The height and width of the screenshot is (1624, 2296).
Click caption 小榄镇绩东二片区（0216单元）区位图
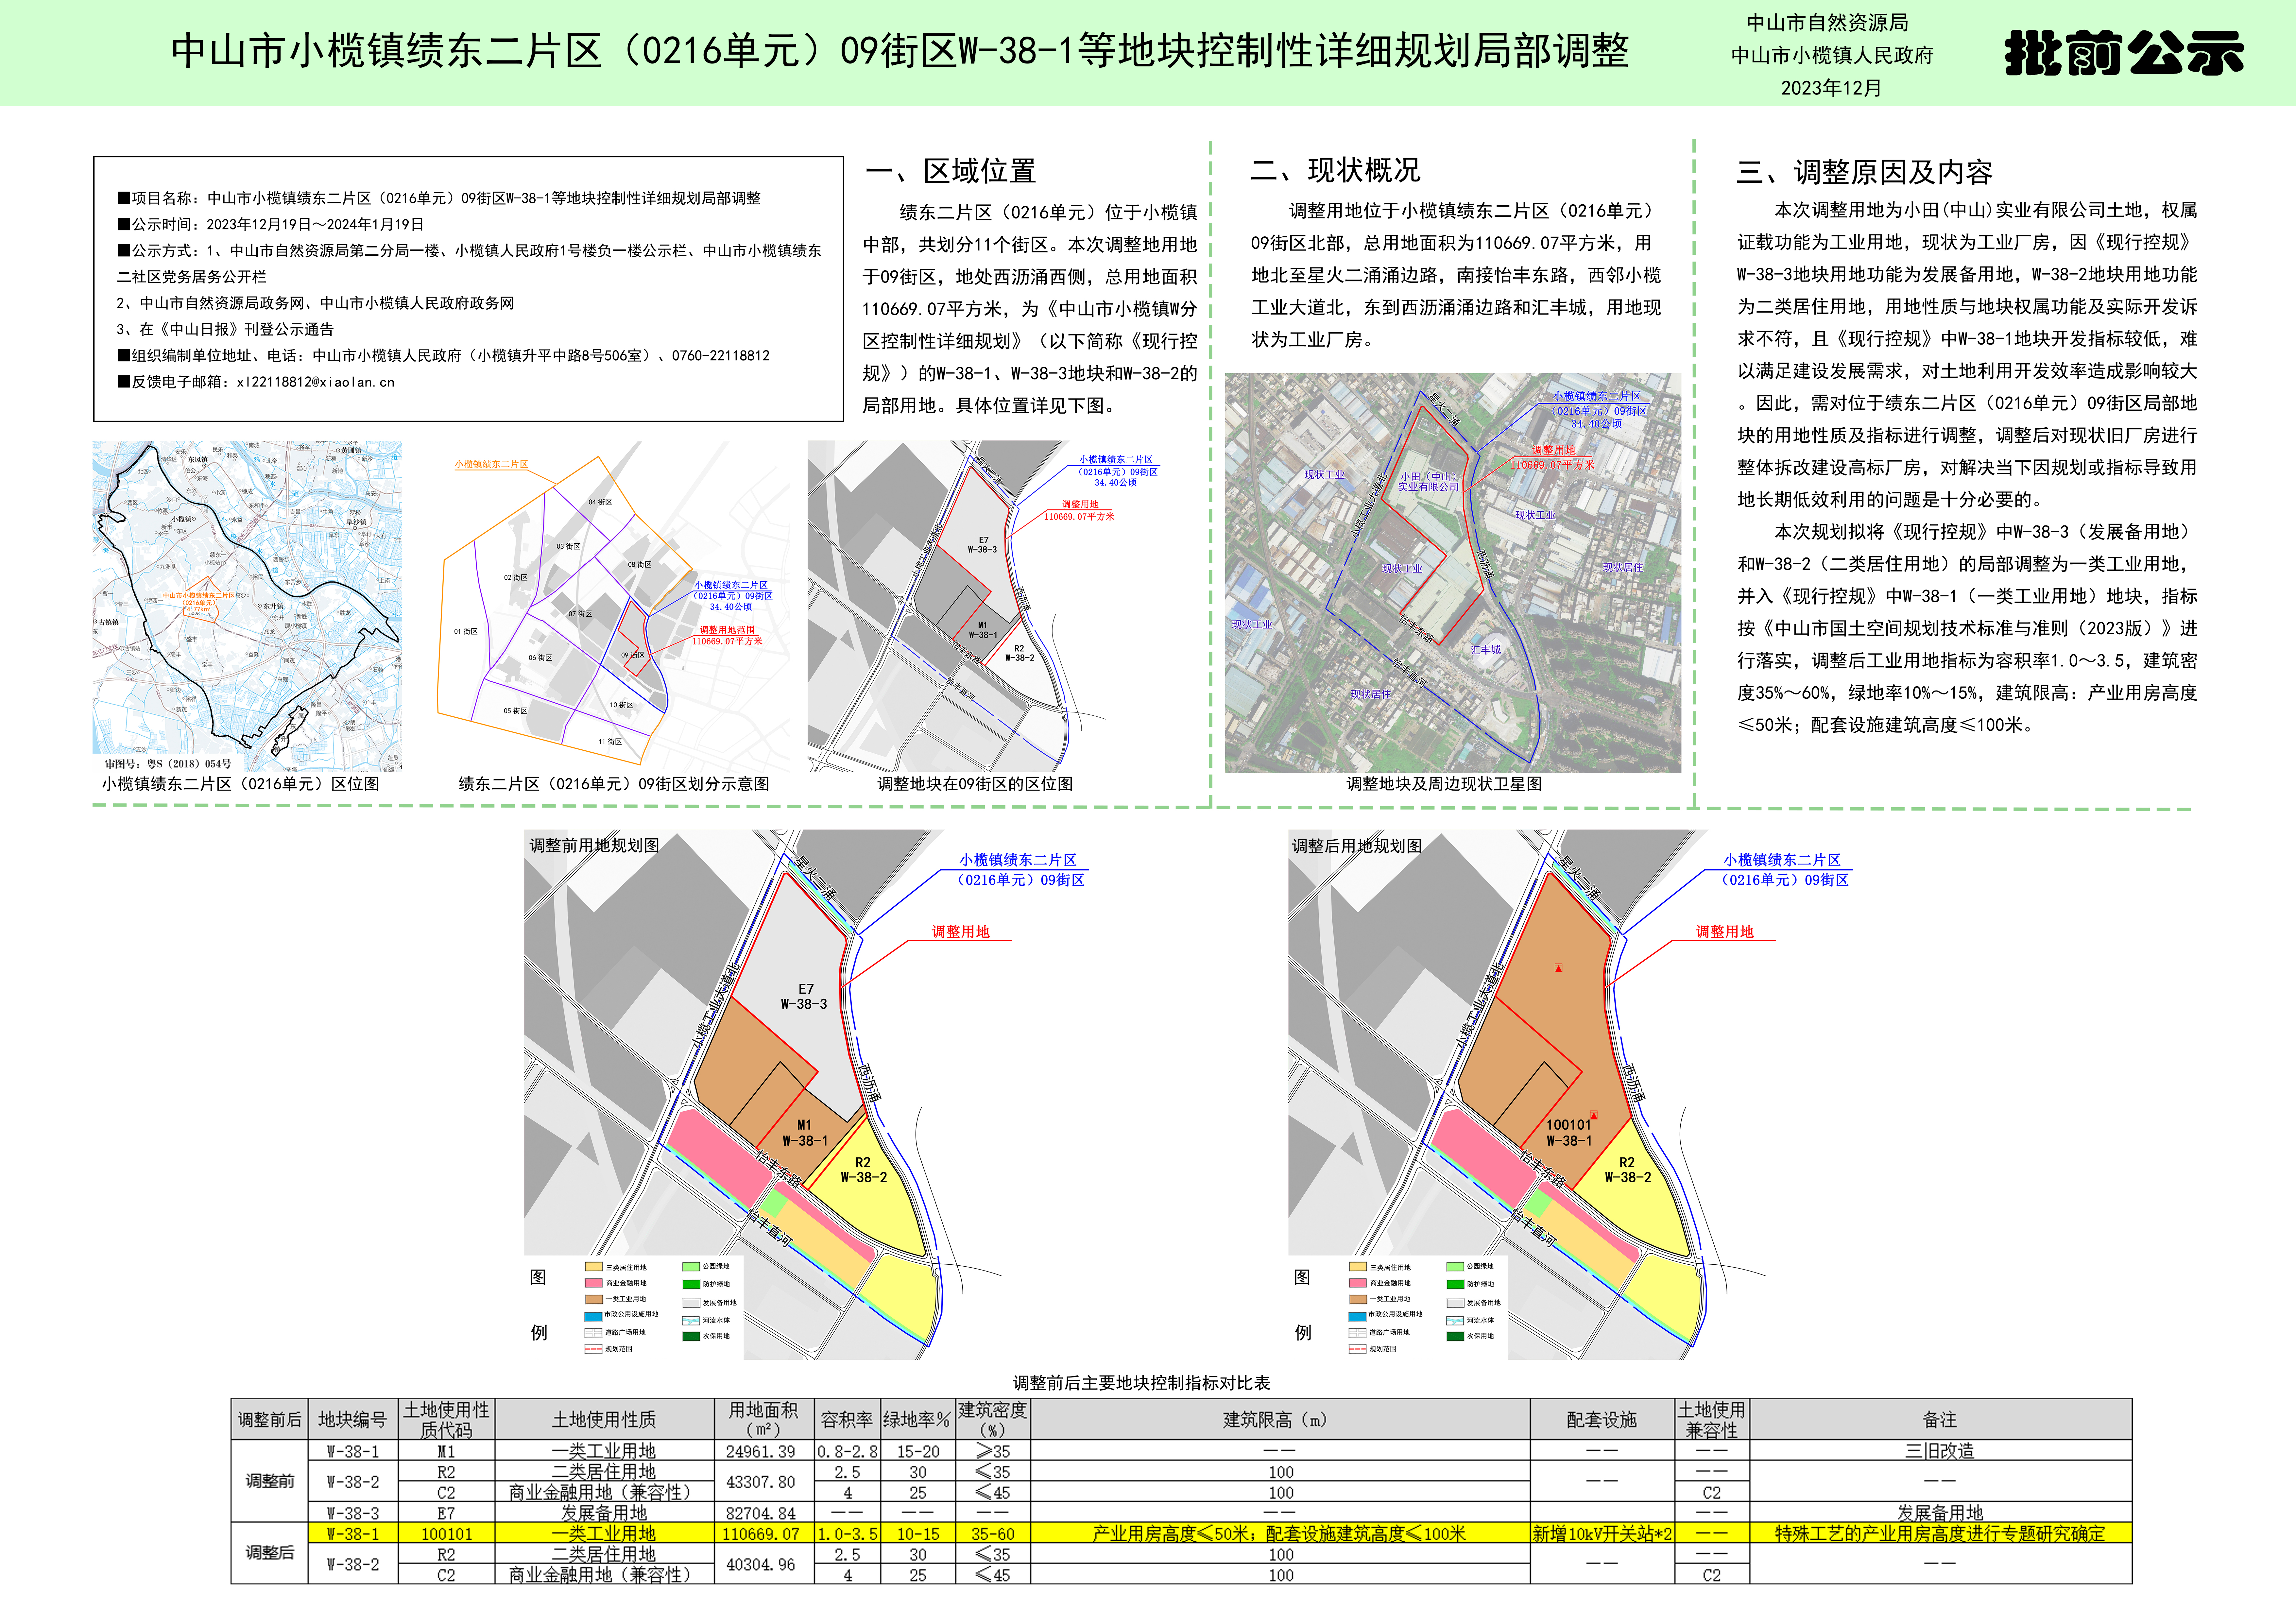click(241, 784)
